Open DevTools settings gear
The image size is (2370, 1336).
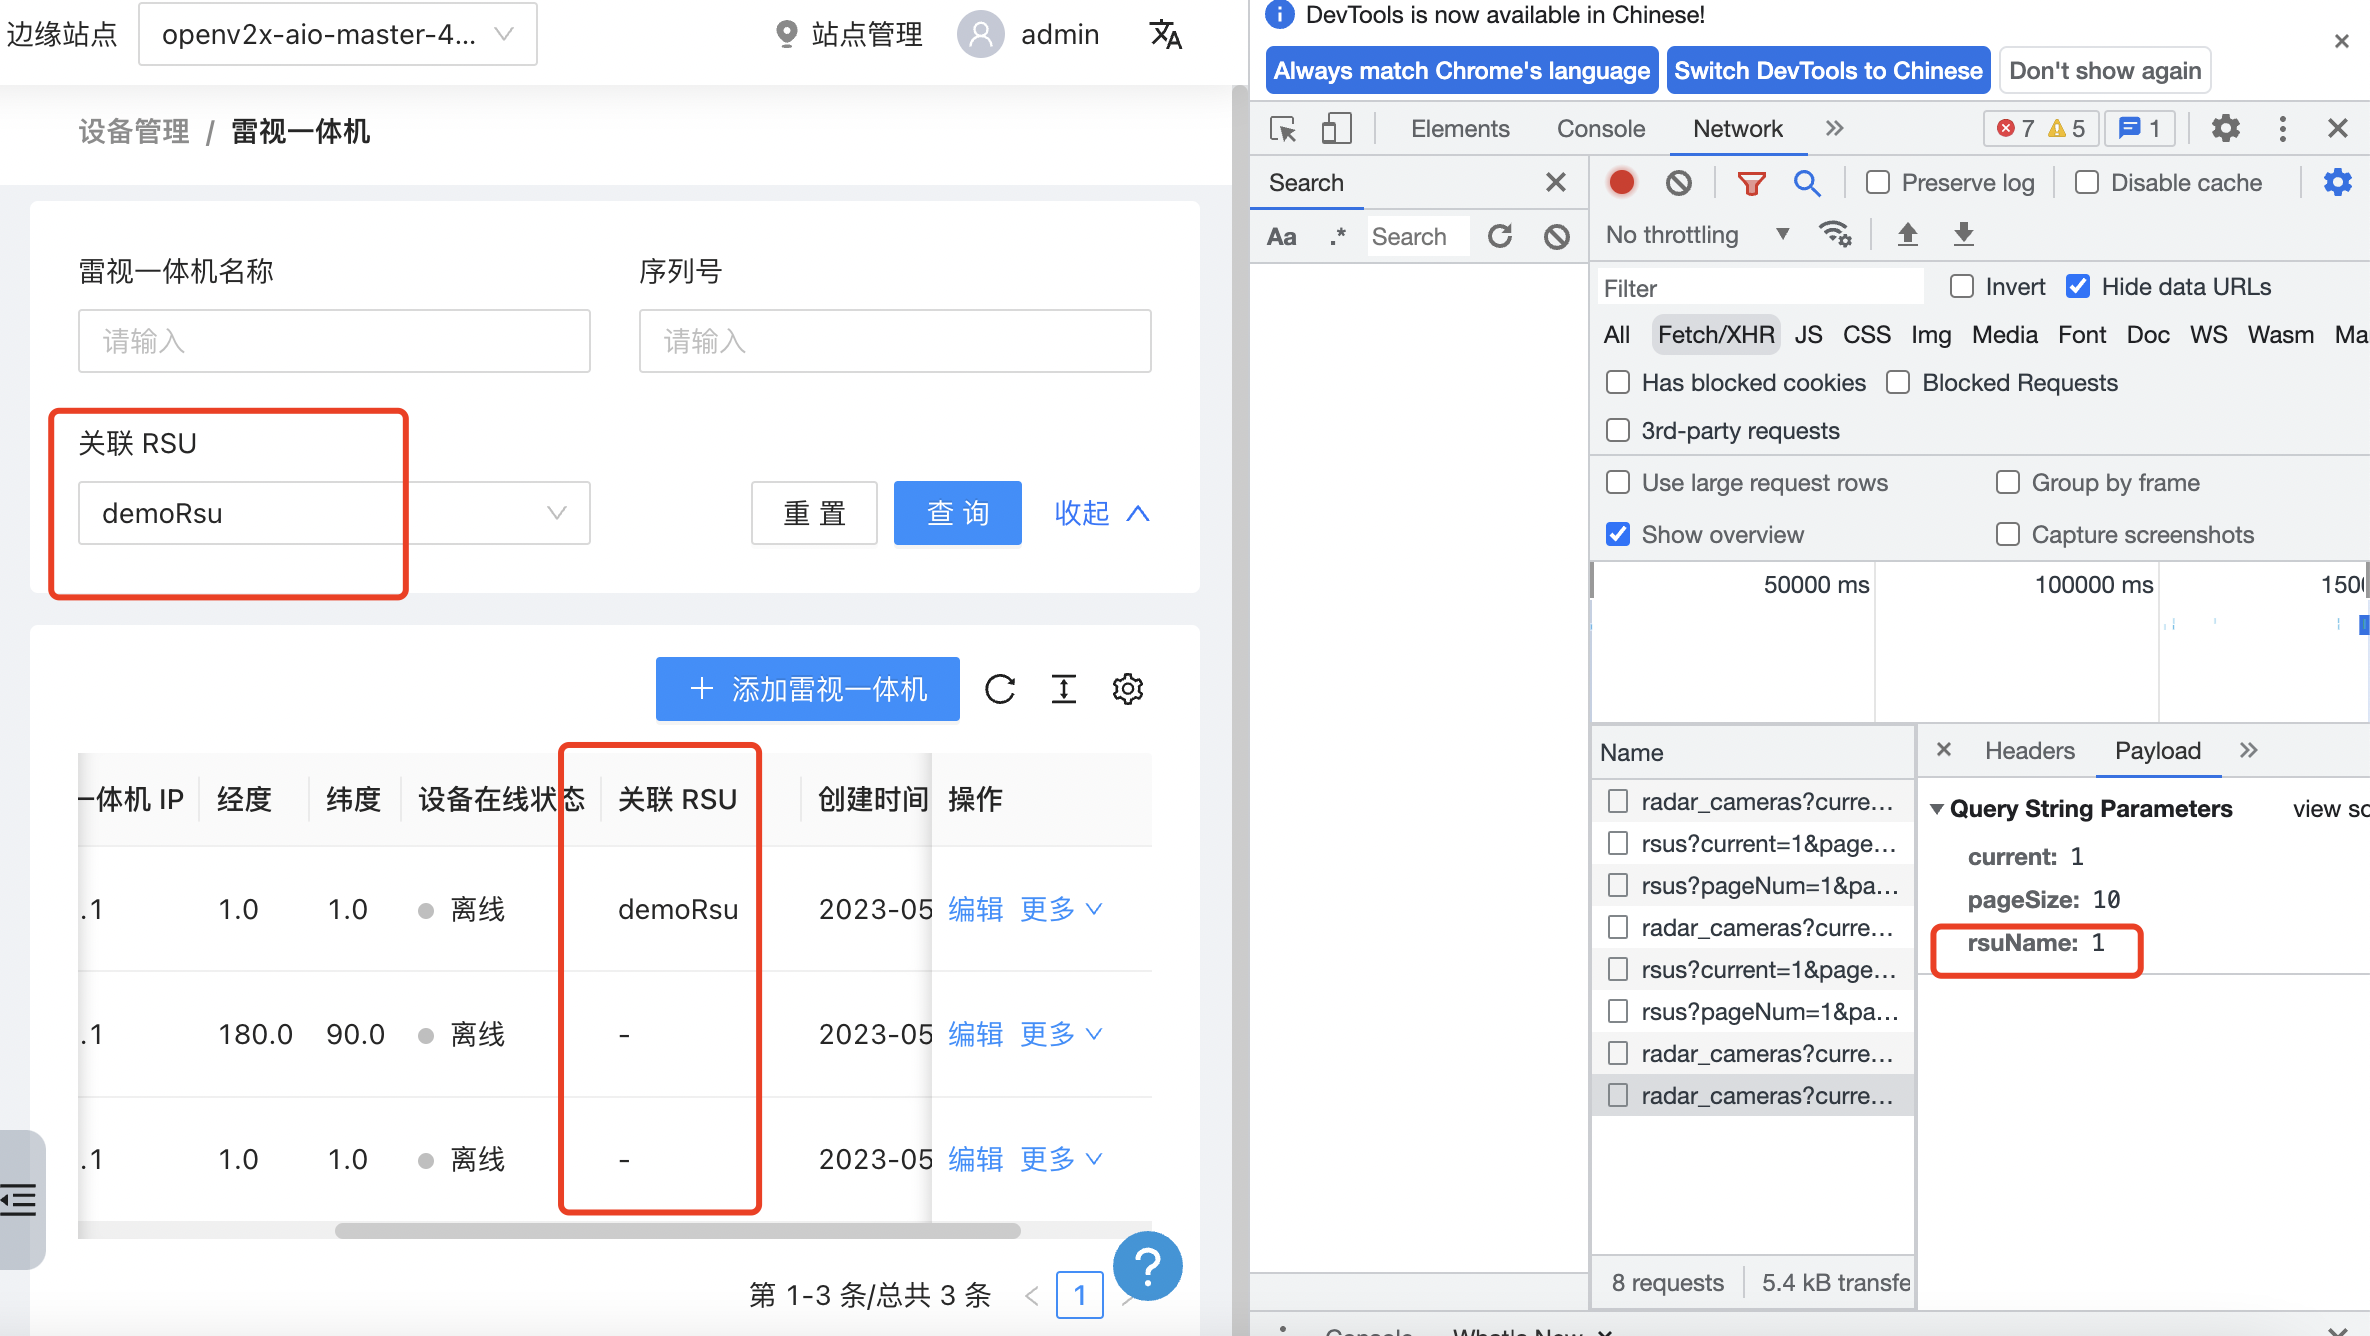click(x=2225, y=128)
